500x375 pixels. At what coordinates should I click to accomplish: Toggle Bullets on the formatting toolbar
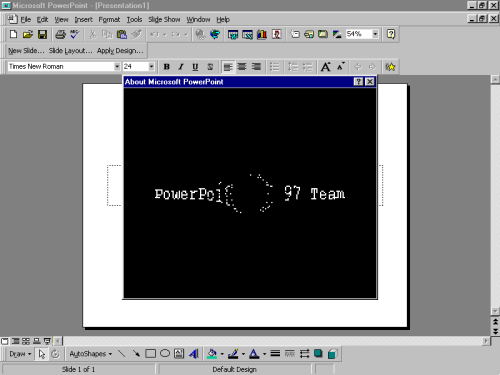click(x=275, y=67)
